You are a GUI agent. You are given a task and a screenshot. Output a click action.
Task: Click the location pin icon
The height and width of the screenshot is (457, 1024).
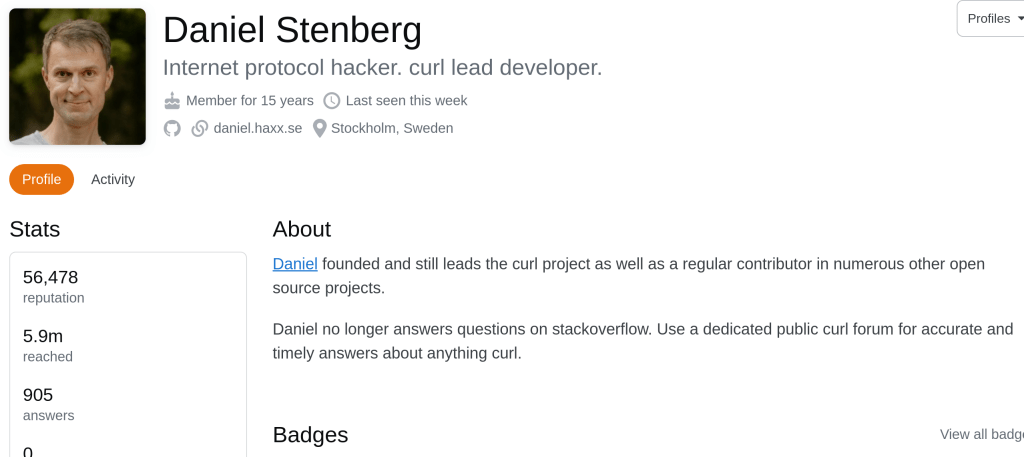point(320,128)
